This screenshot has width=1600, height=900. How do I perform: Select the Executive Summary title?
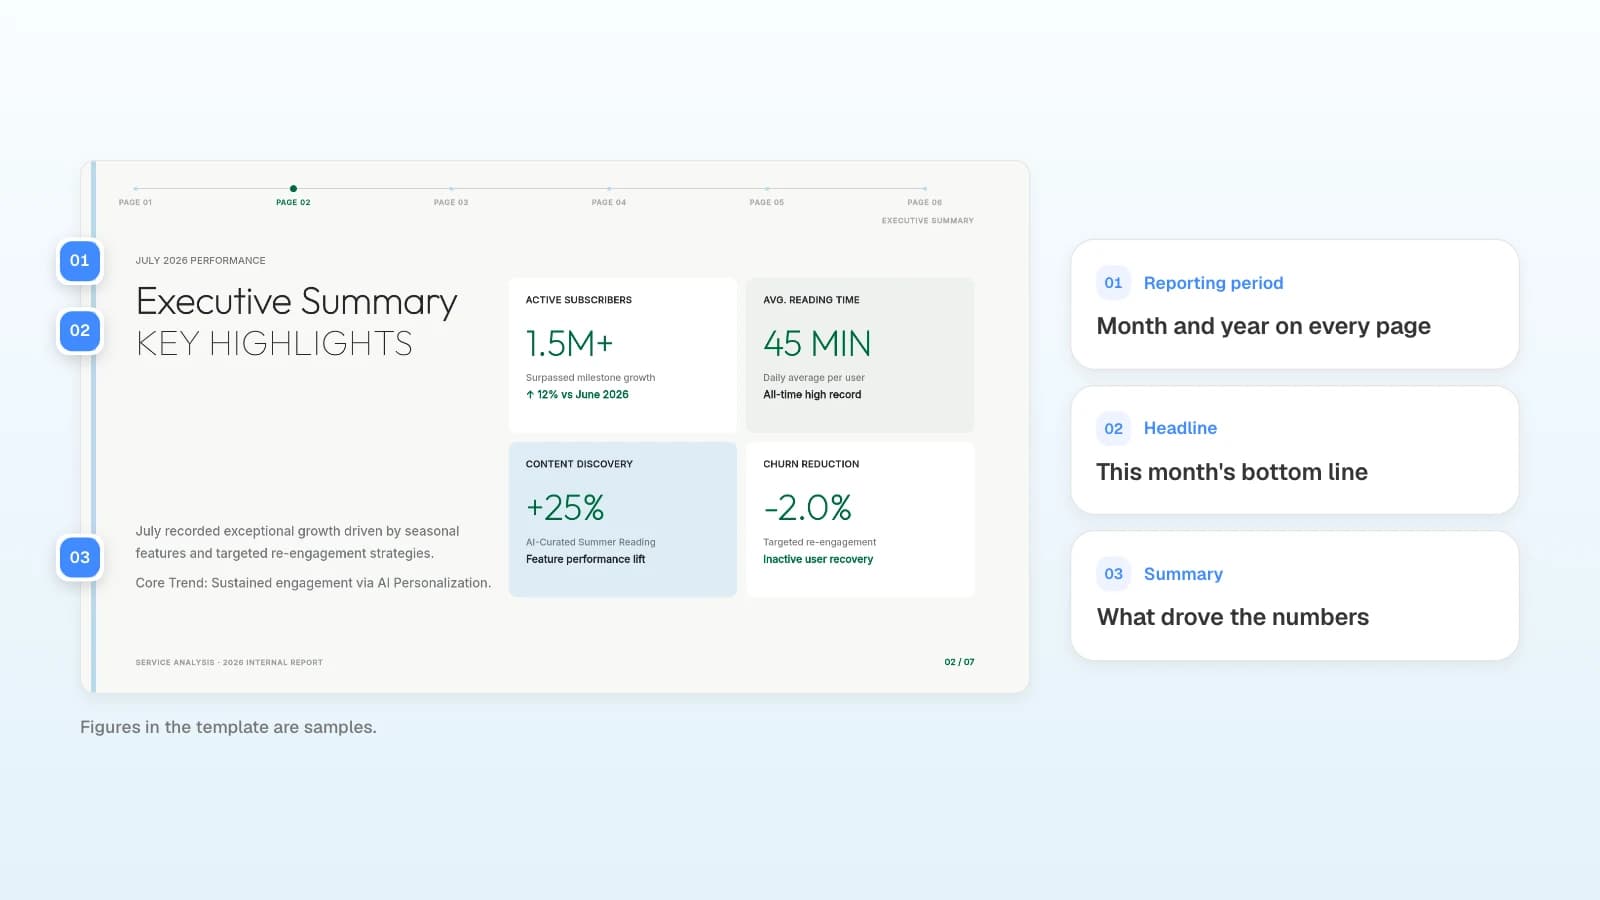point(297,301)
